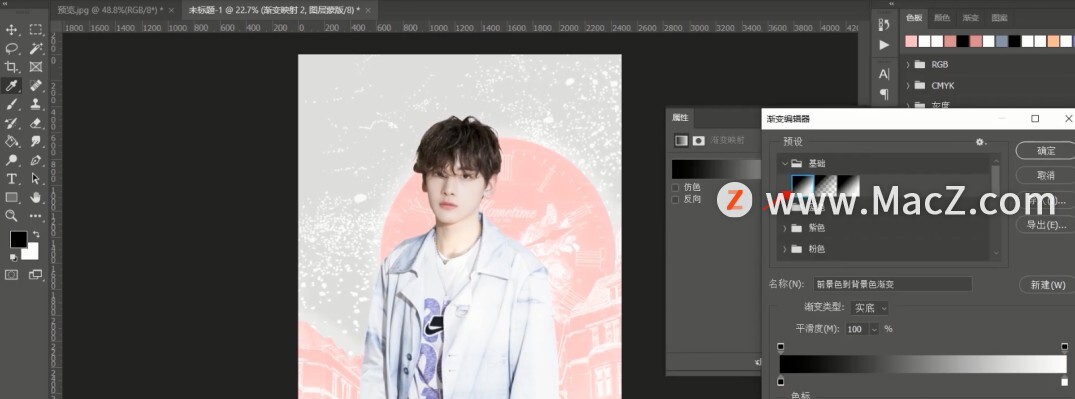Select the Smudge tool
Screen dimensions: 1075x399
[x=36, y=141]
